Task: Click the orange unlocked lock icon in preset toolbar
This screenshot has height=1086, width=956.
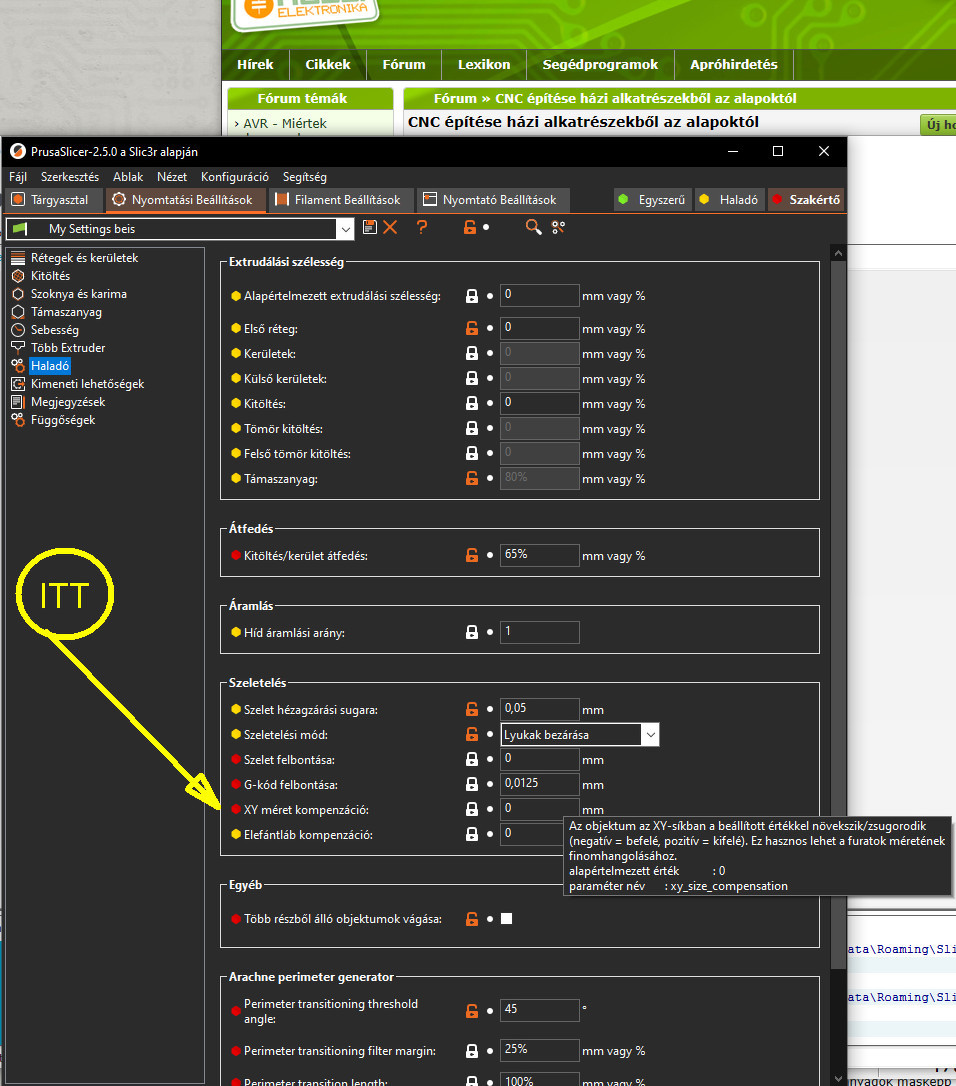Action: (x=470, y=227)
